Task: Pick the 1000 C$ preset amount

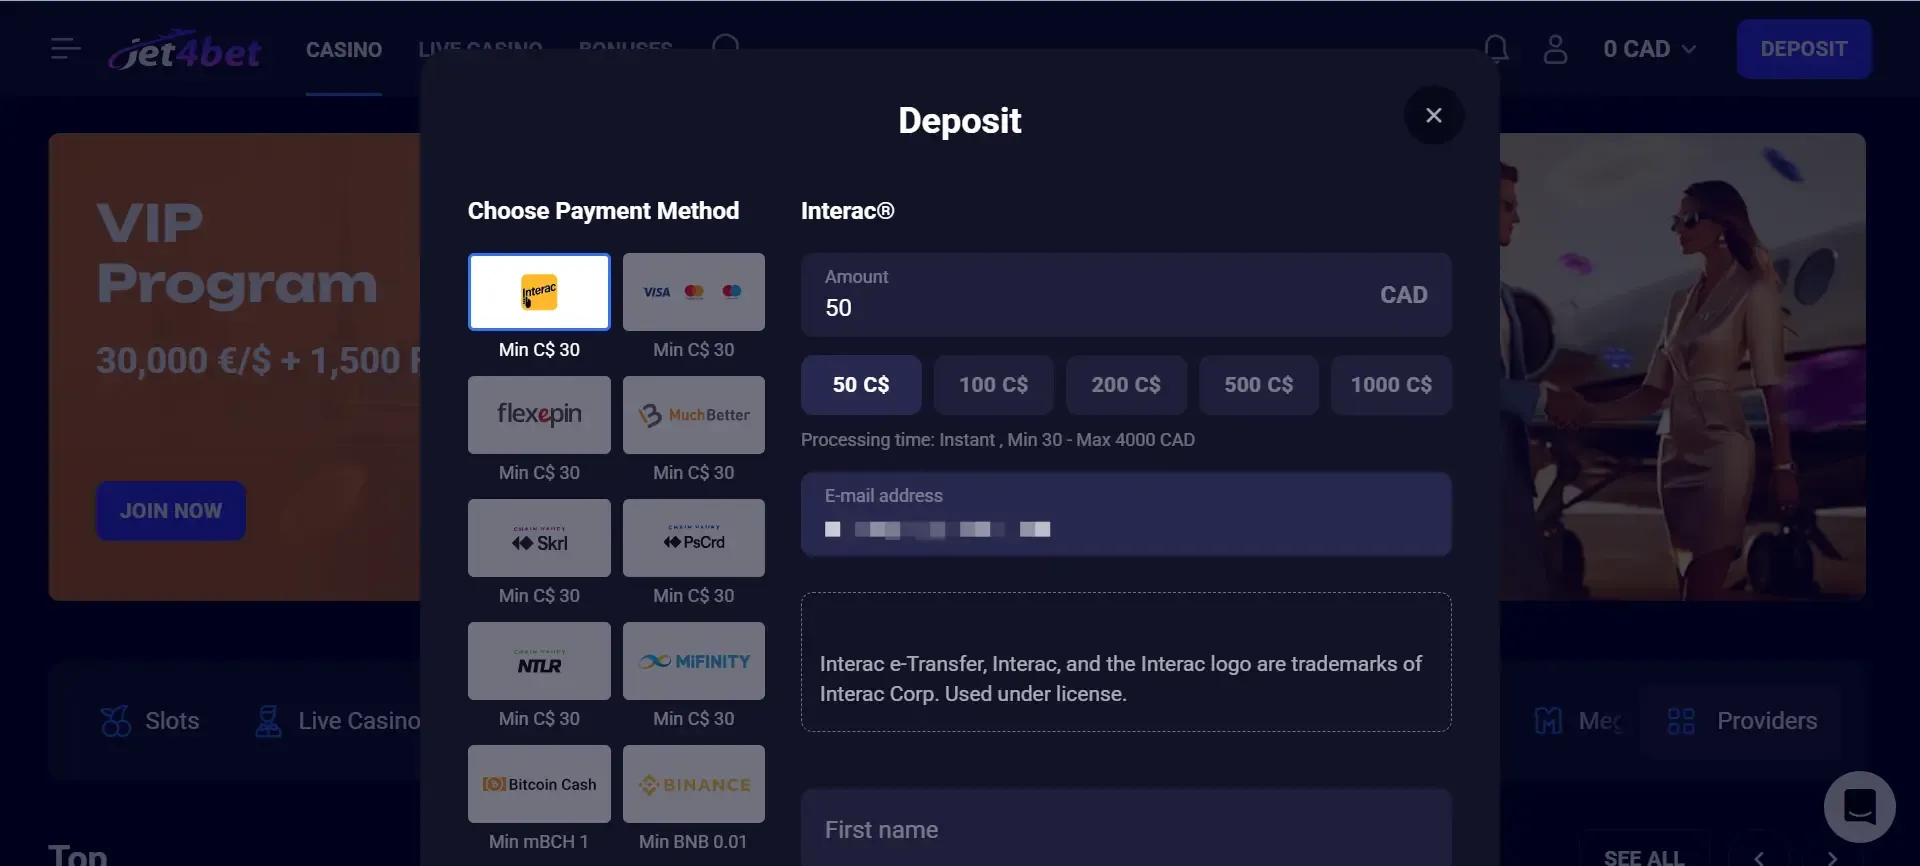Action: click(1391, 385)
